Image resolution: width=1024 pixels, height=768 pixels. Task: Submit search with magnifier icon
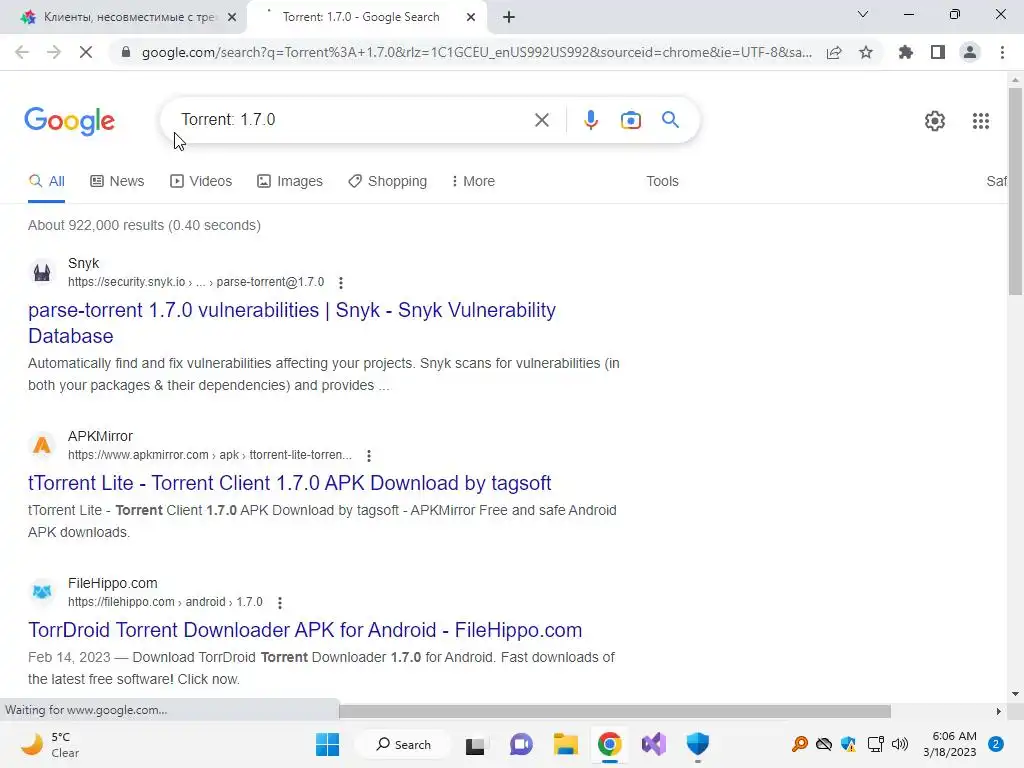[x=670, y=120]
